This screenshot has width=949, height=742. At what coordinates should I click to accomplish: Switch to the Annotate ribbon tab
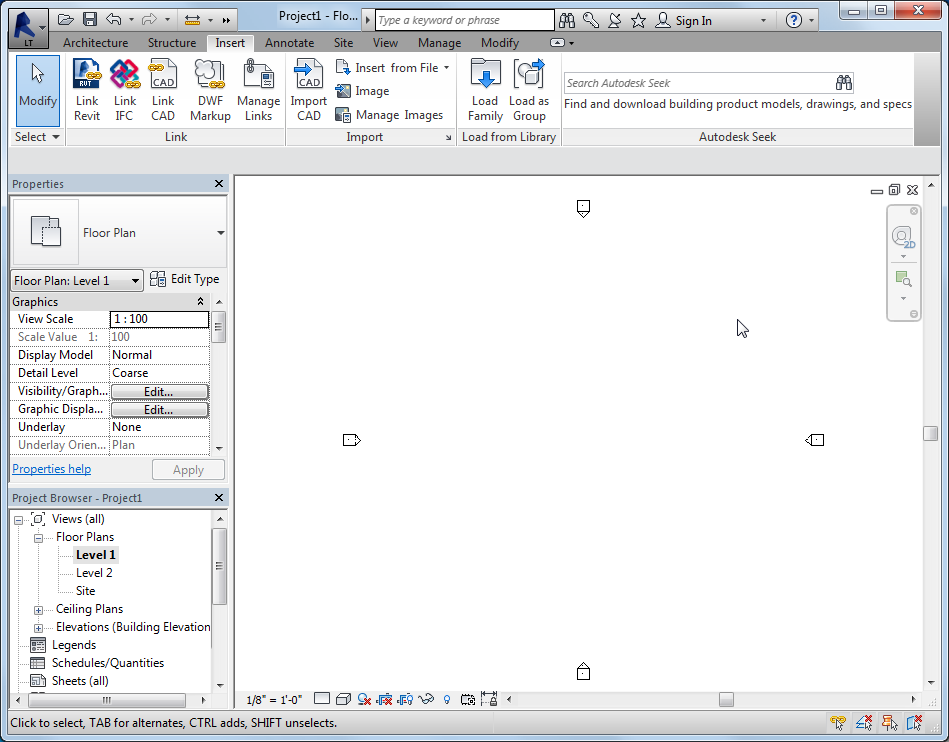[289, 43]
